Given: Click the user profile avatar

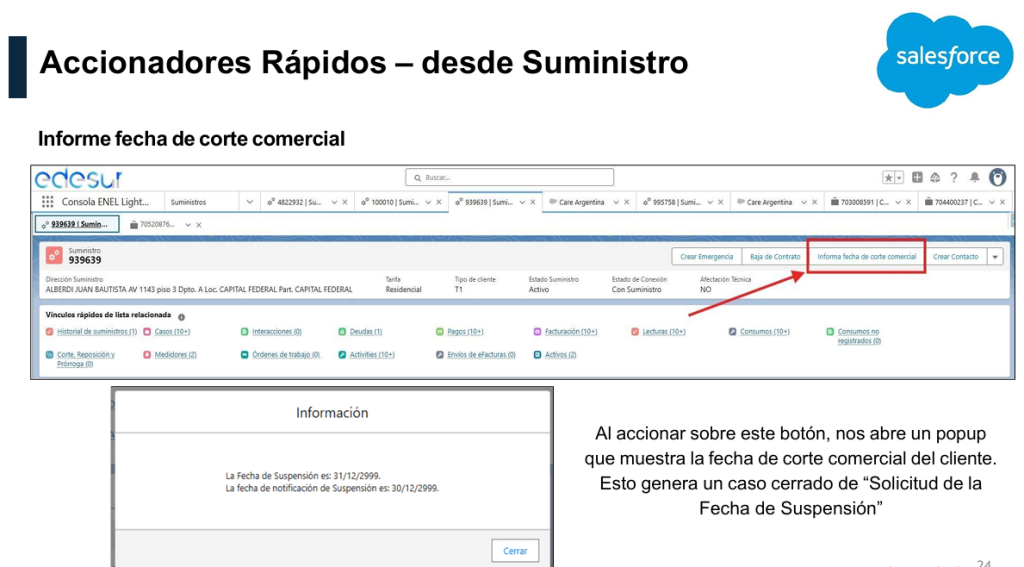Looking at the screenshot, I should tap(997, 178).
